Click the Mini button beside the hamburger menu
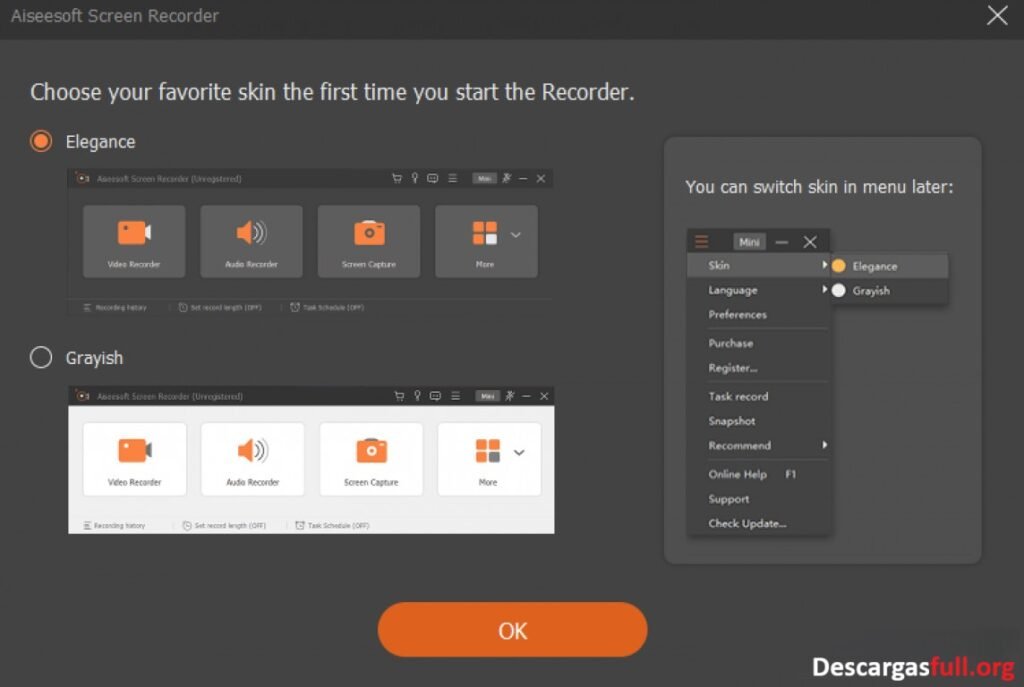The image size is (1024, 687). pyautogui.click(x=749, y=242)
